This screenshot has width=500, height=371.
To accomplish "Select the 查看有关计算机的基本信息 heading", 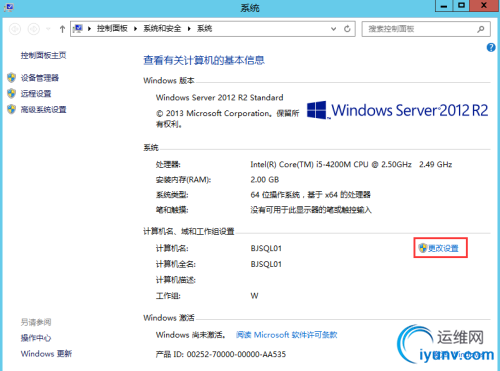I will coord(204,60).
